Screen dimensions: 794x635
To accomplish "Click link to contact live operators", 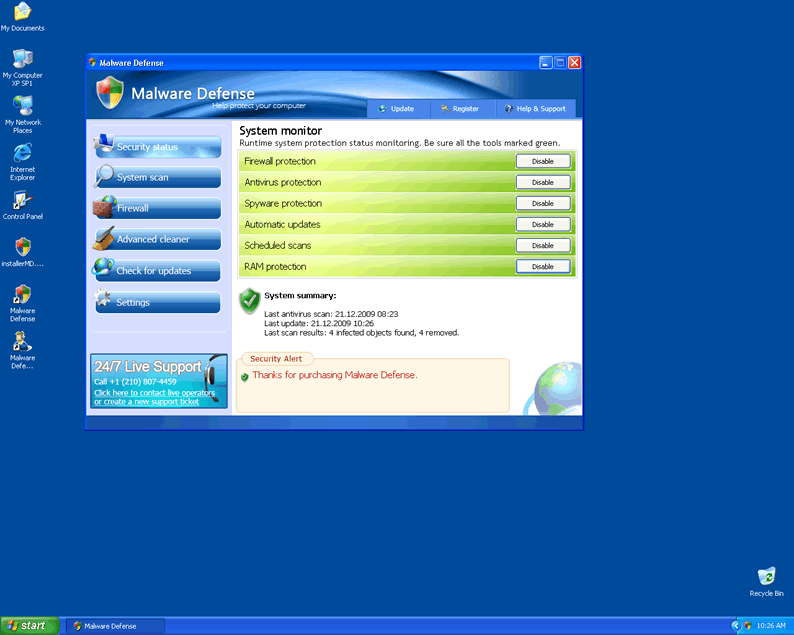I will [x=154, y=393].
